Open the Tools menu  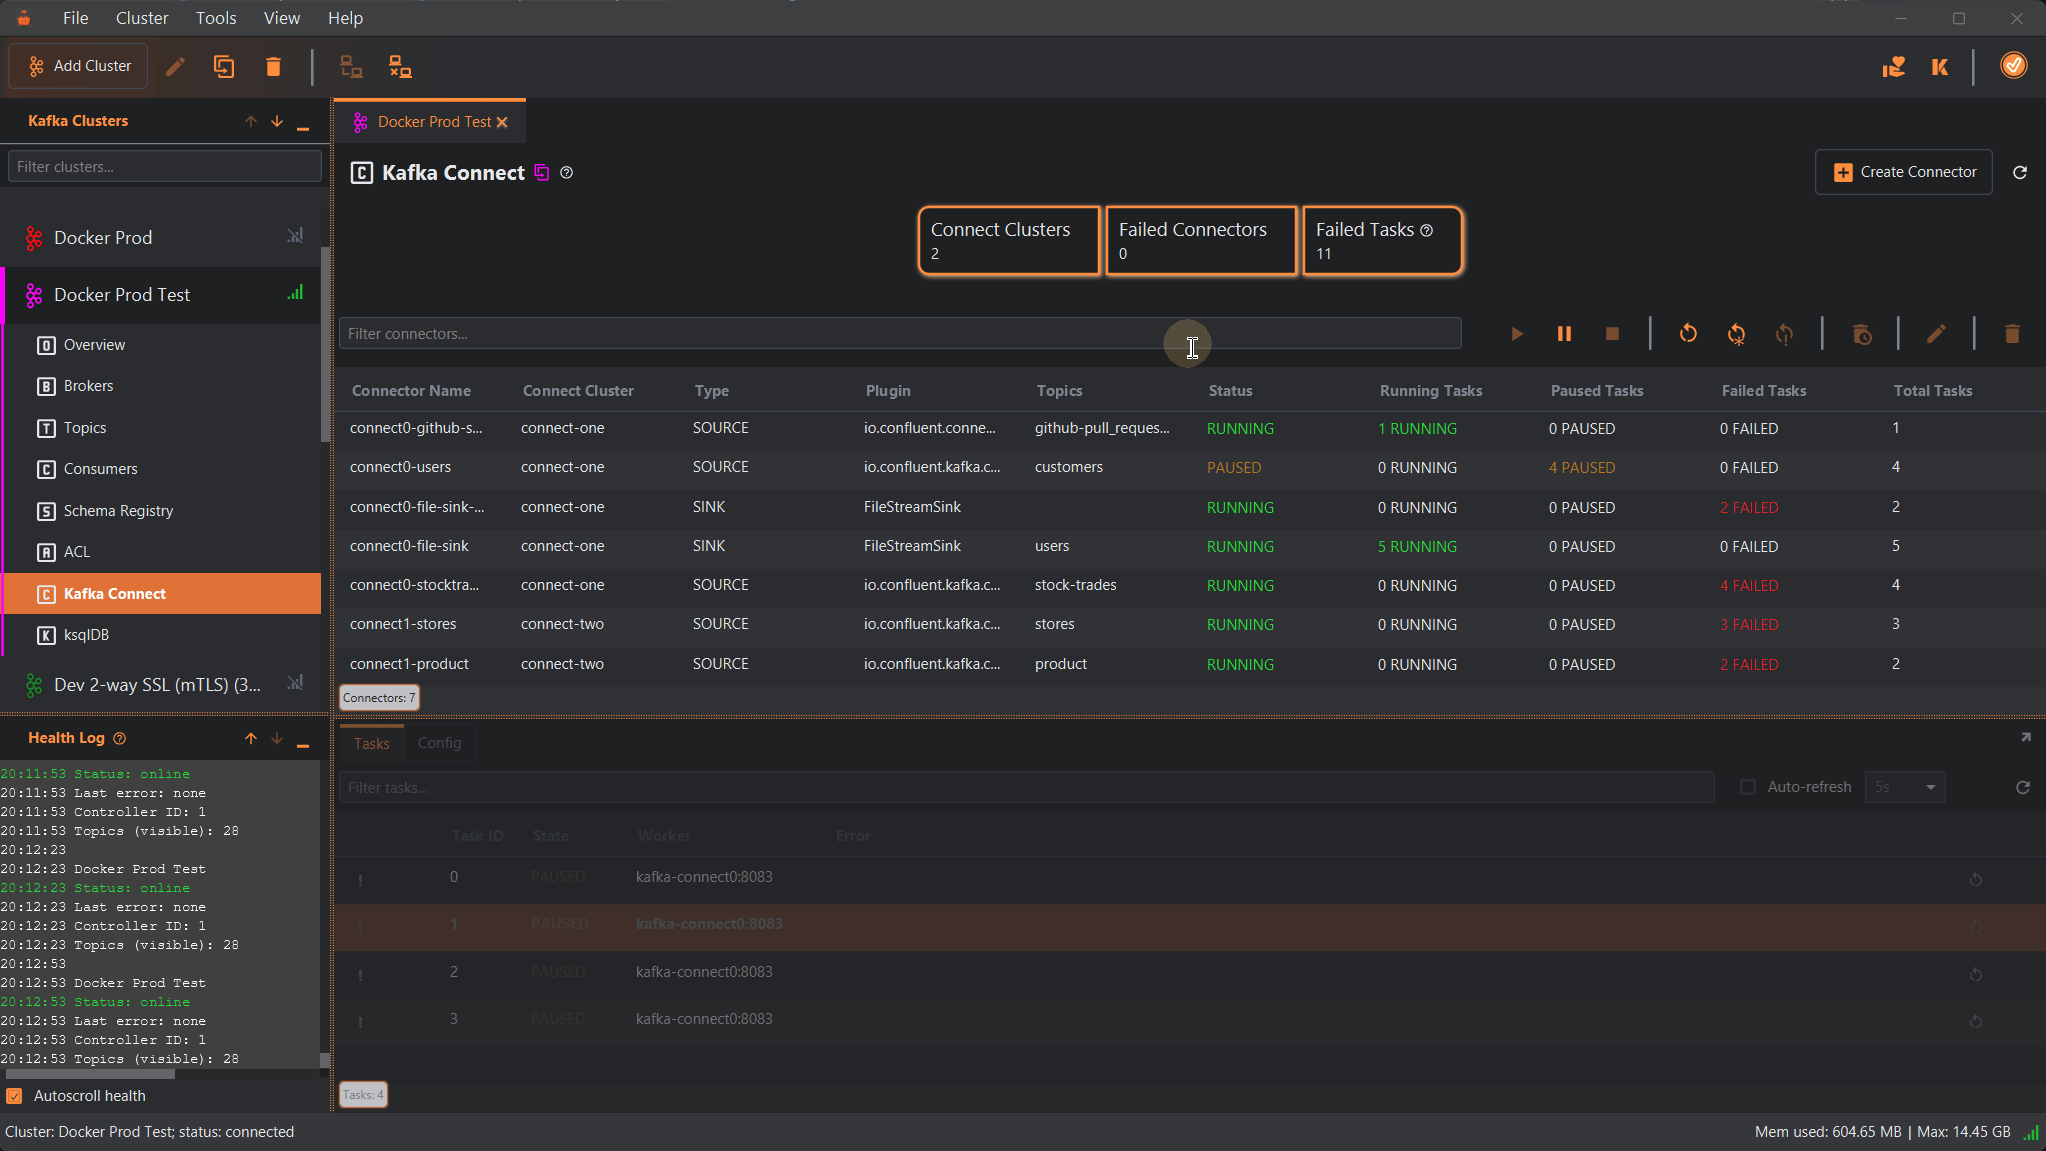tap(216, 17)
